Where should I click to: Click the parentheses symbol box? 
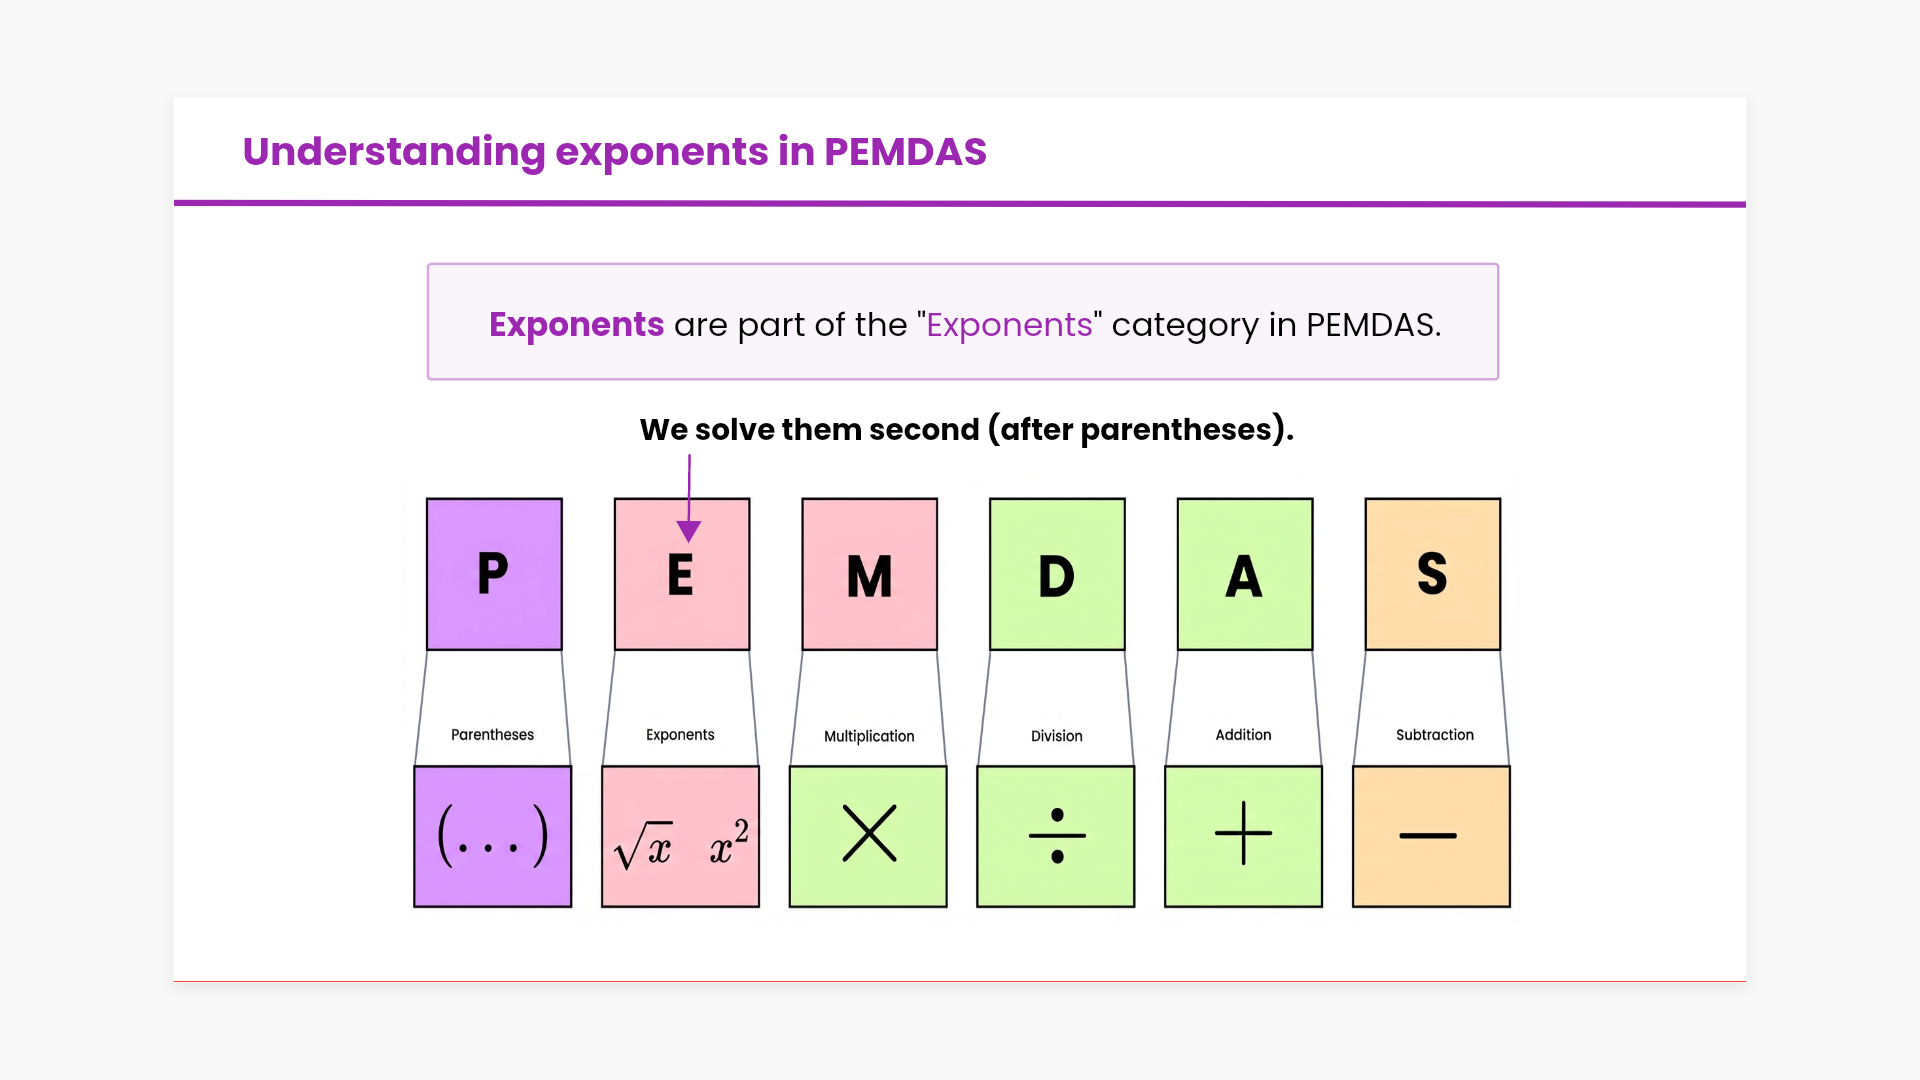click(493, 836)
